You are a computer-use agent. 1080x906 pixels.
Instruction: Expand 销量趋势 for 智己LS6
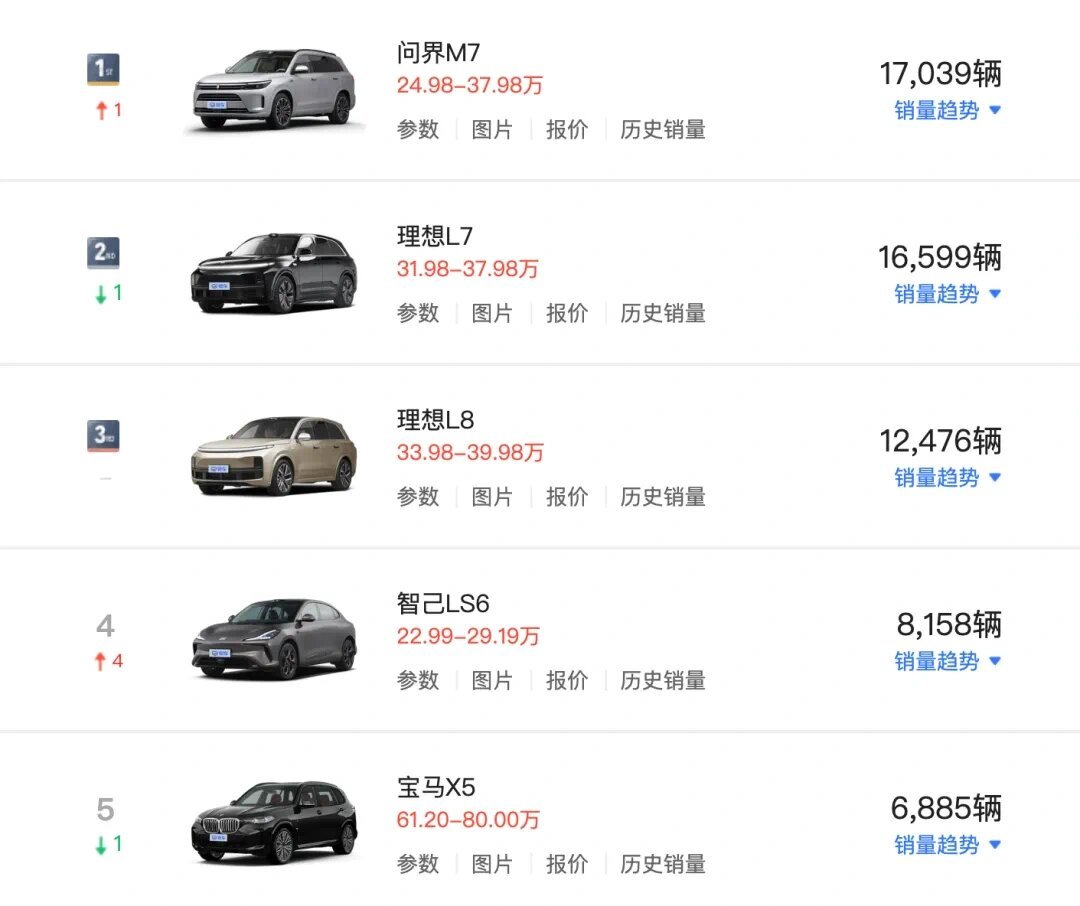tap(948, 661)
